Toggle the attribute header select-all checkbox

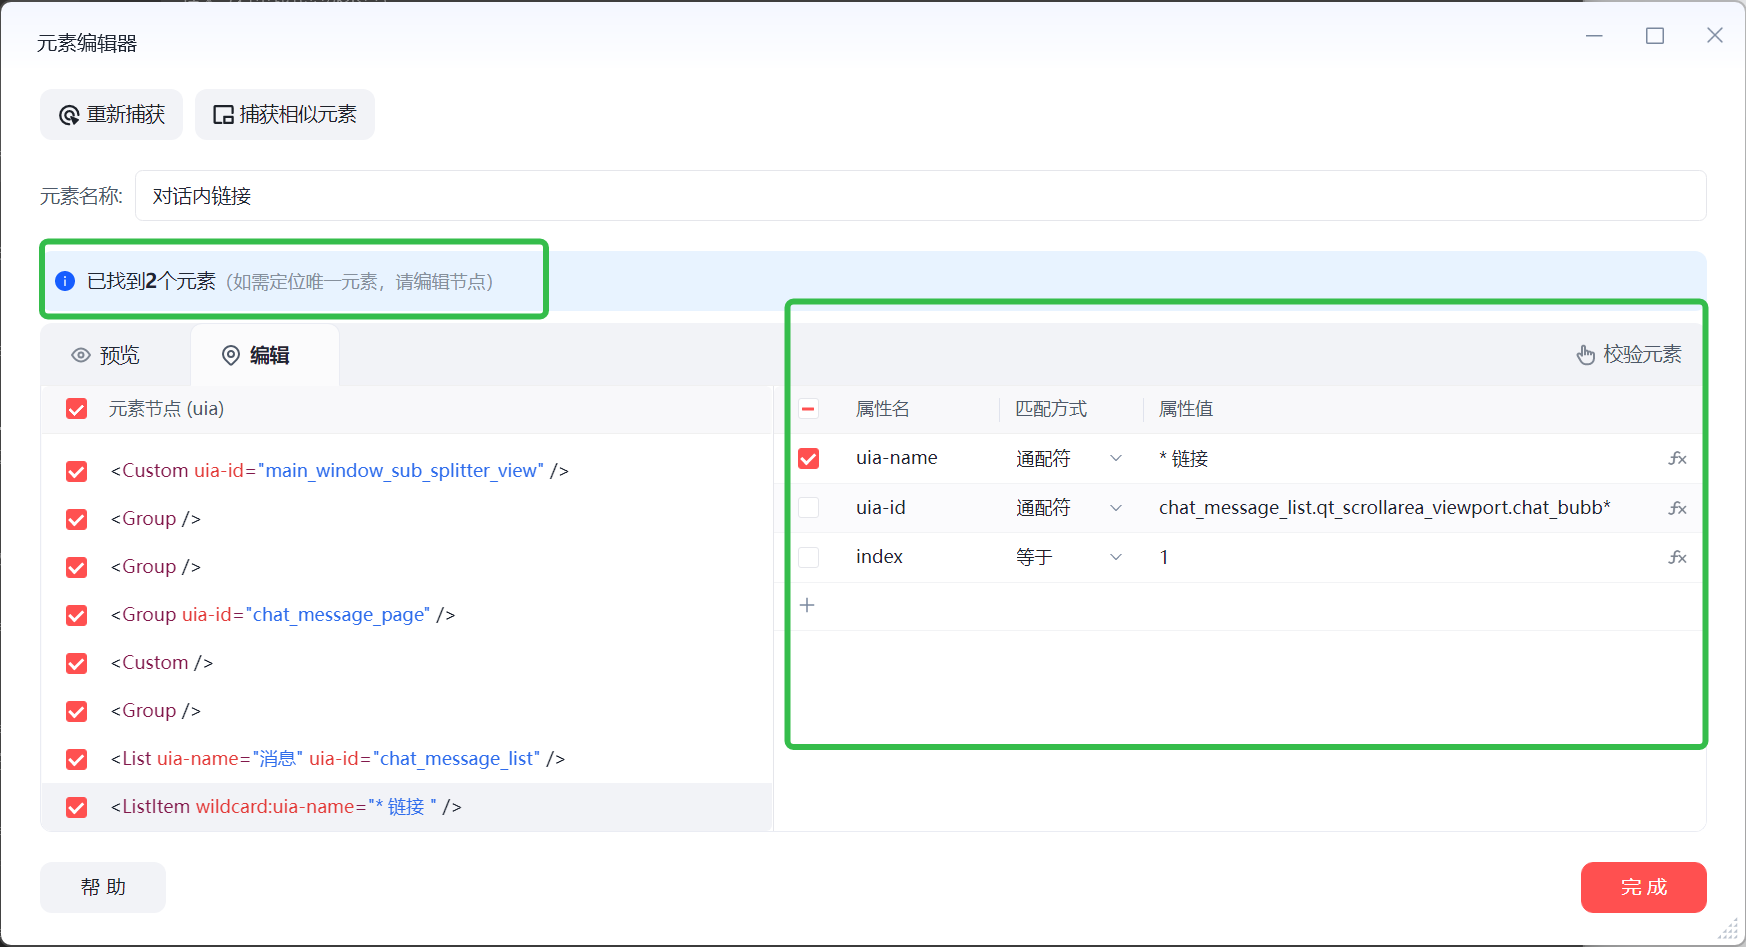(808, 409)
